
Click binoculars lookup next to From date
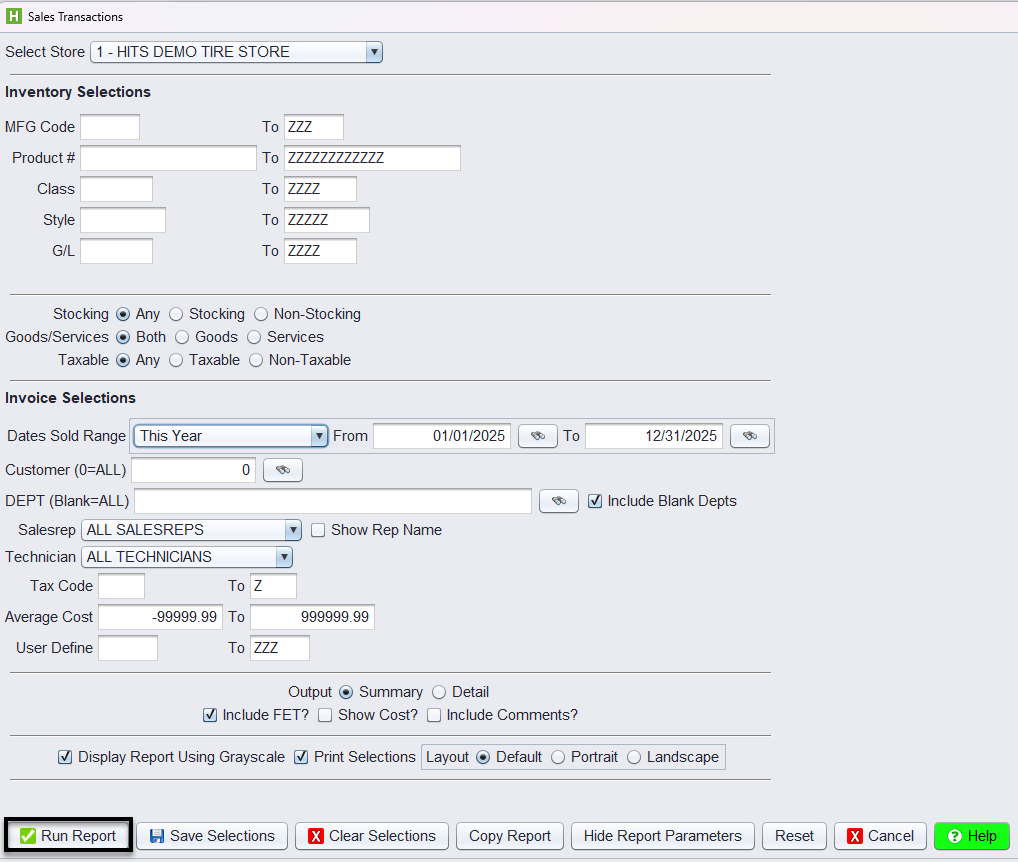coord(537,436)
